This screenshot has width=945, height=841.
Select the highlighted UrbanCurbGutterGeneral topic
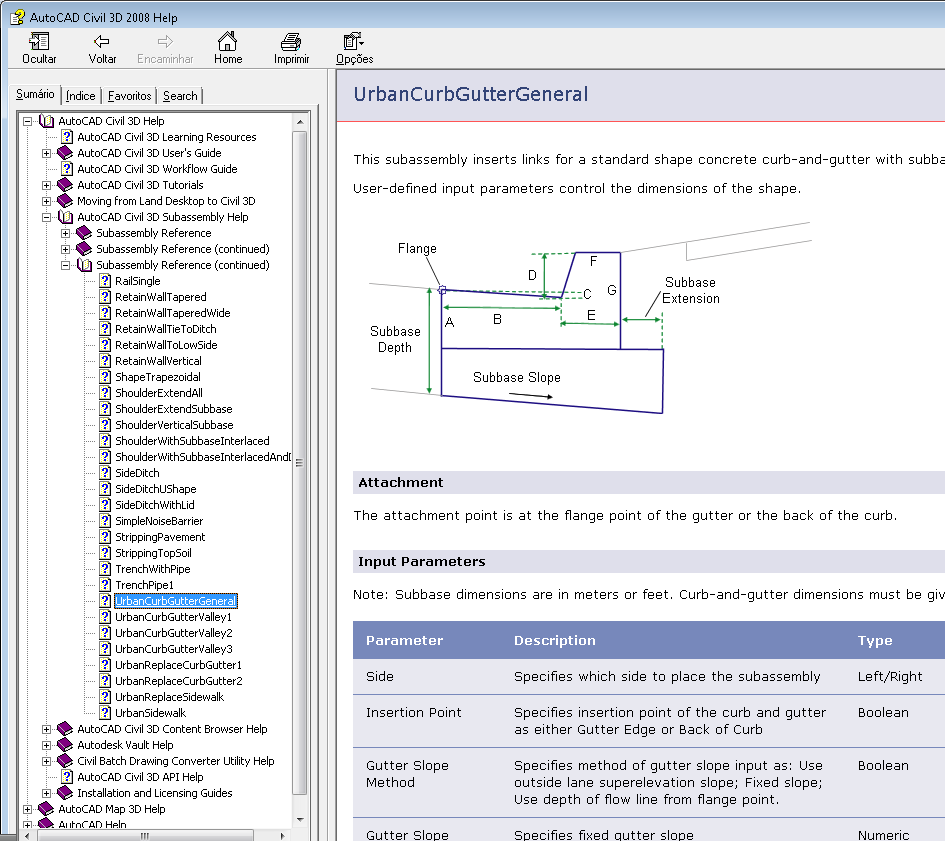tap(176, 600)
